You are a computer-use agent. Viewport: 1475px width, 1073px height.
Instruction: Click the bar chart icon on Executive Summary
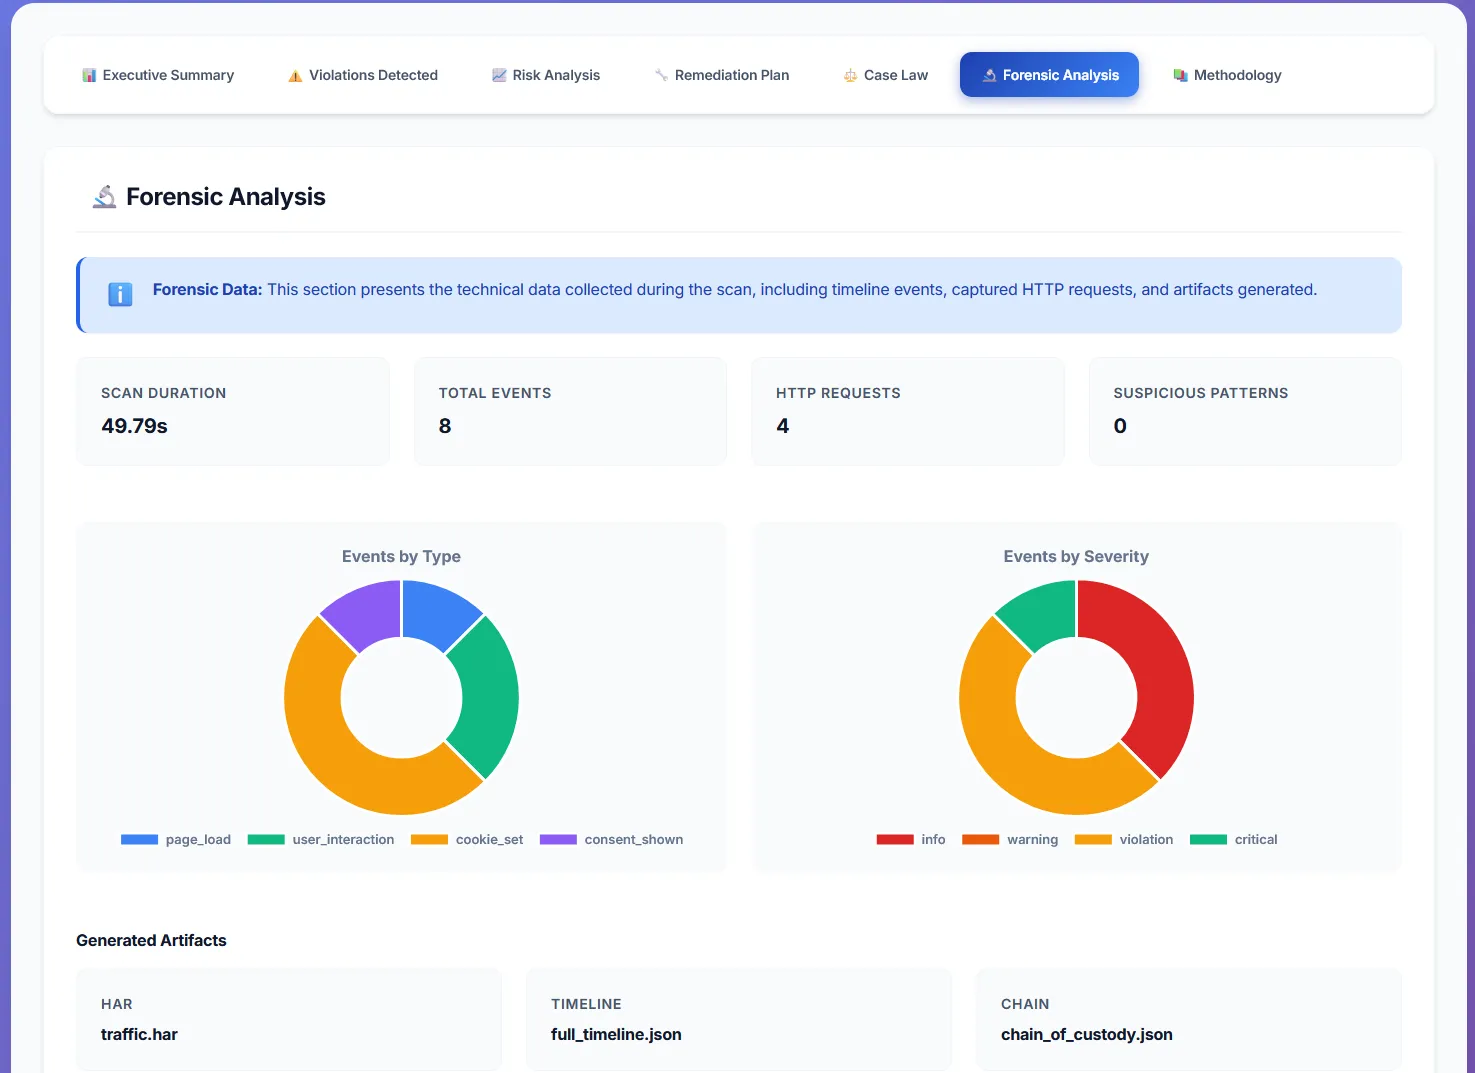coord(89,74)
